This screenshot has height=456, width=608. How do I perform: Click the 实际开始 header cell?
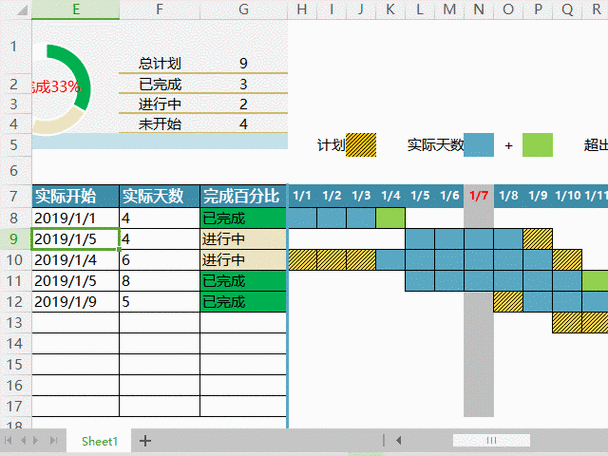coord(75,196)
